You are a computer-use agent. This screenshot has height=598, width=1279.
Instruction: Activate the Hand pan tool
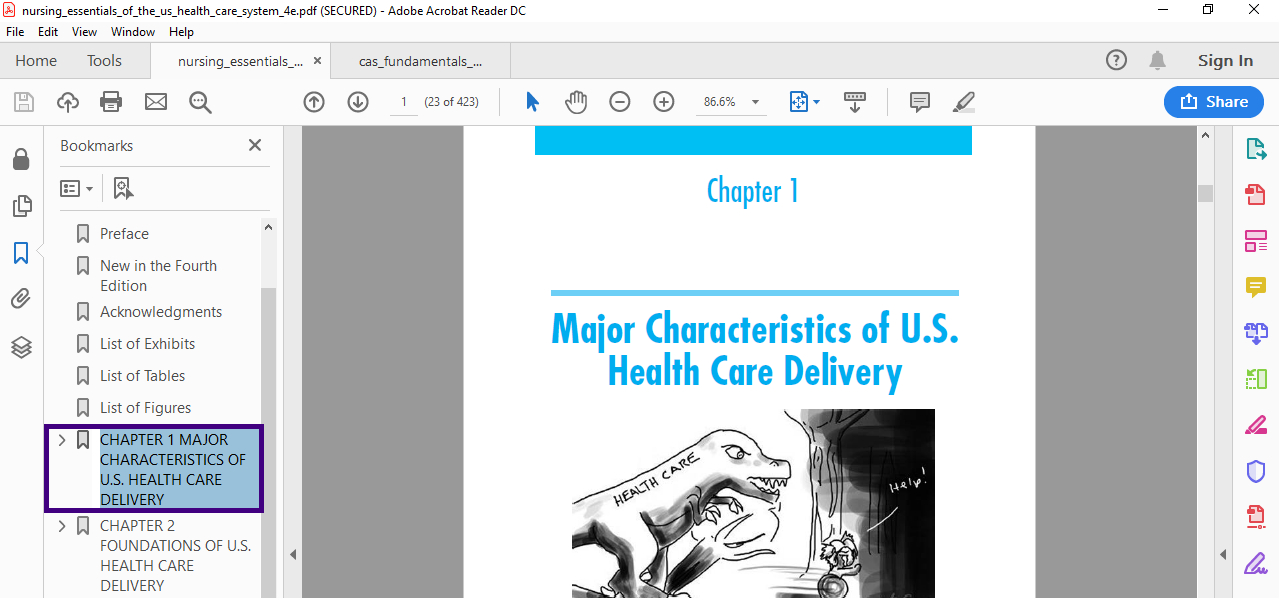pyautogui.click(x=576, y=102)
